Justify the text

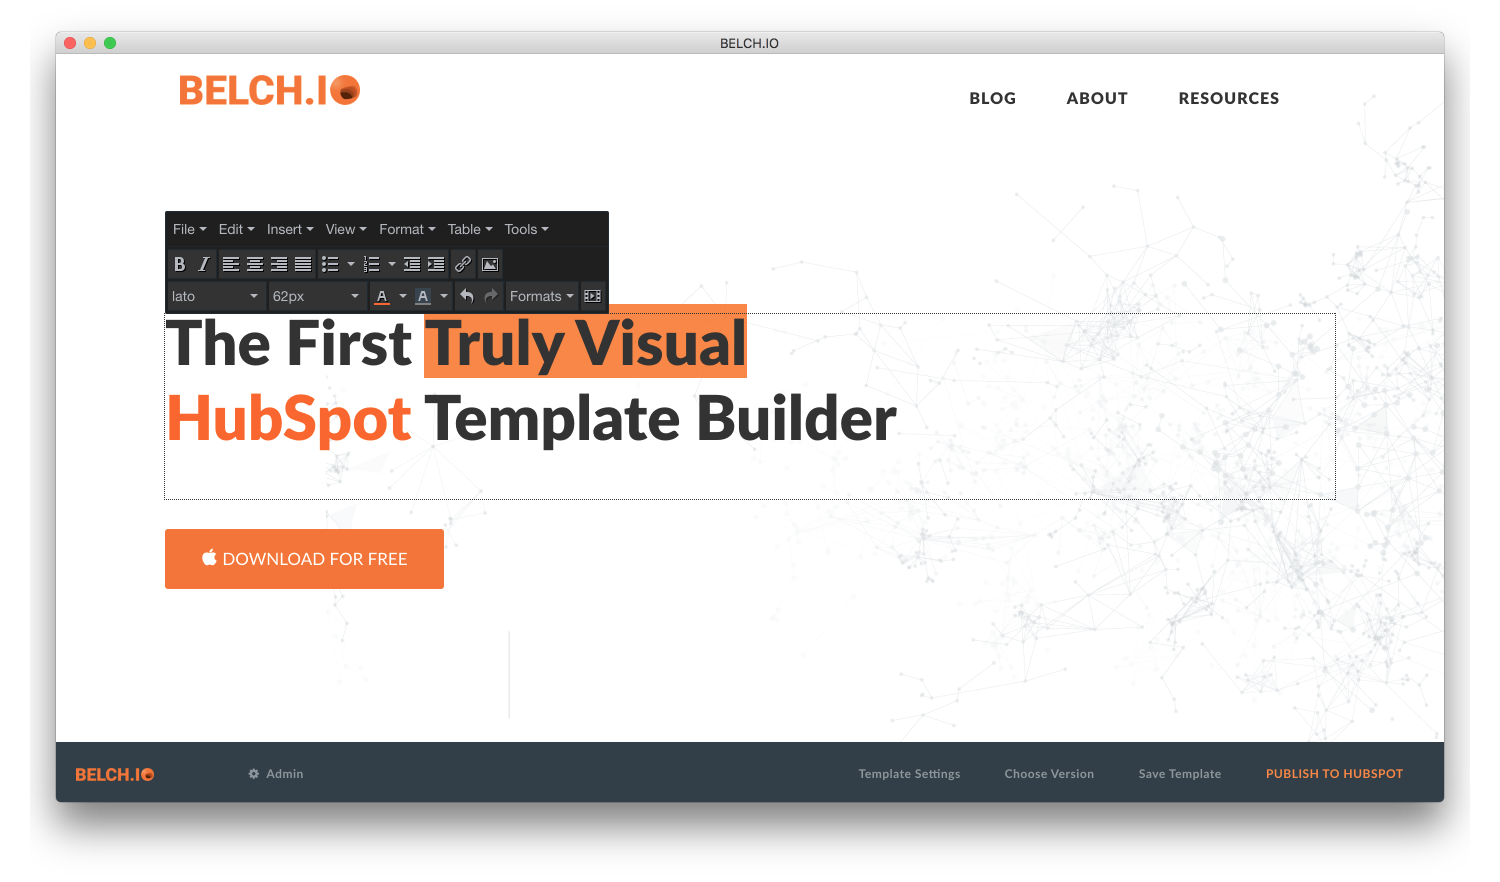coord(303,264)
